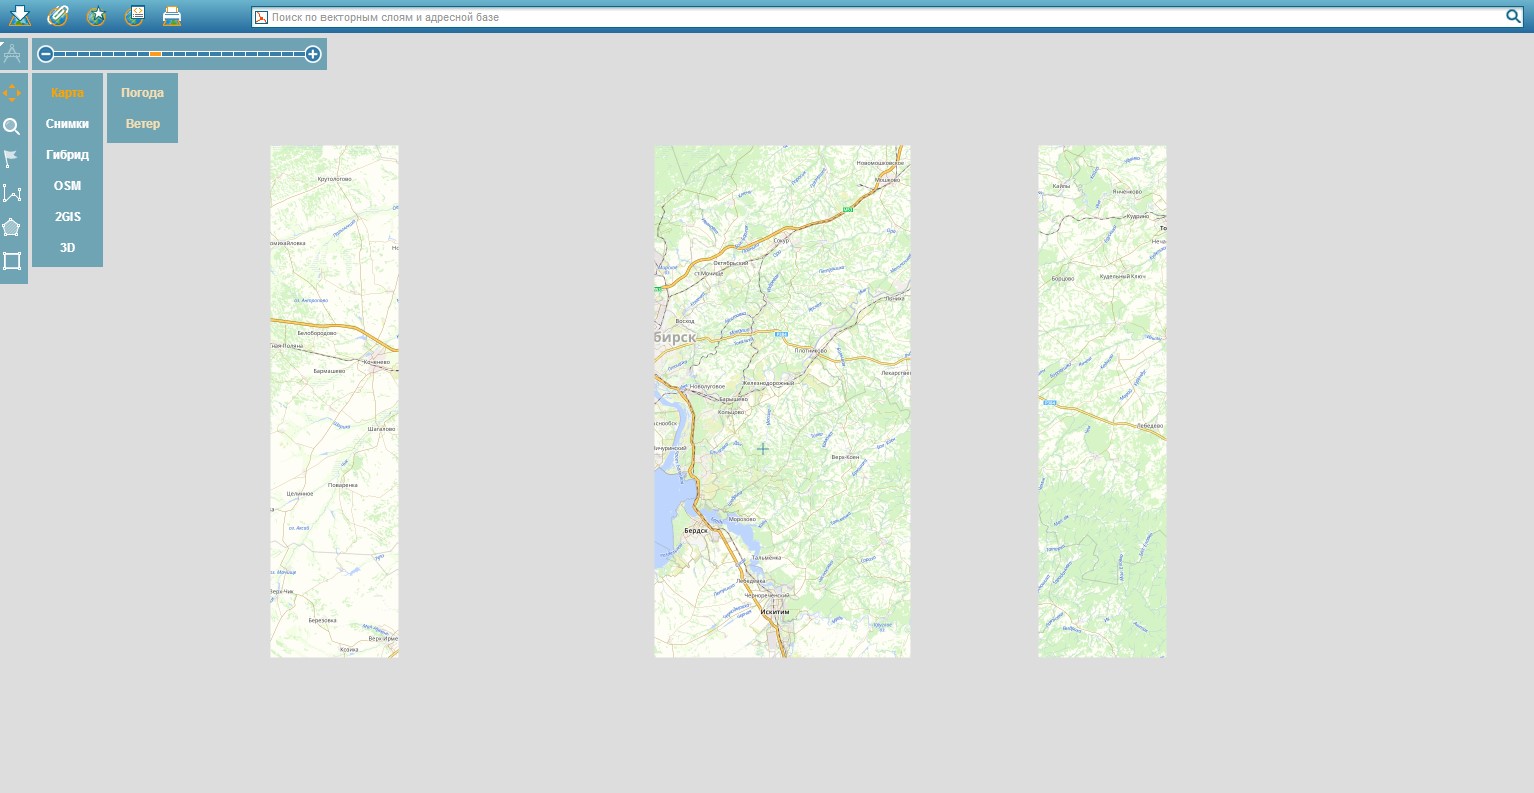Select the 2GIS base map
The height and width of the screenshot is (793, 1534).
(67, 217)
